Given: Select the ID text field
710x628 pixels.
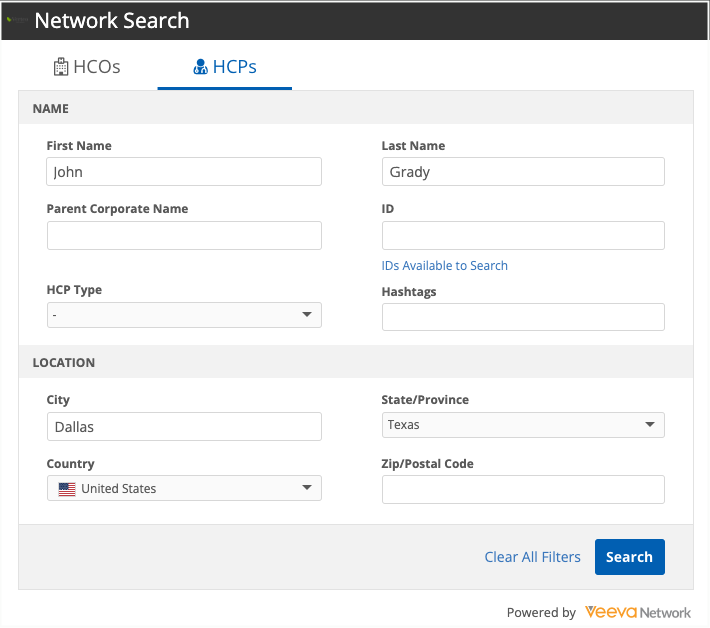Looking at the screenshot, I should [x=523, y=236].
